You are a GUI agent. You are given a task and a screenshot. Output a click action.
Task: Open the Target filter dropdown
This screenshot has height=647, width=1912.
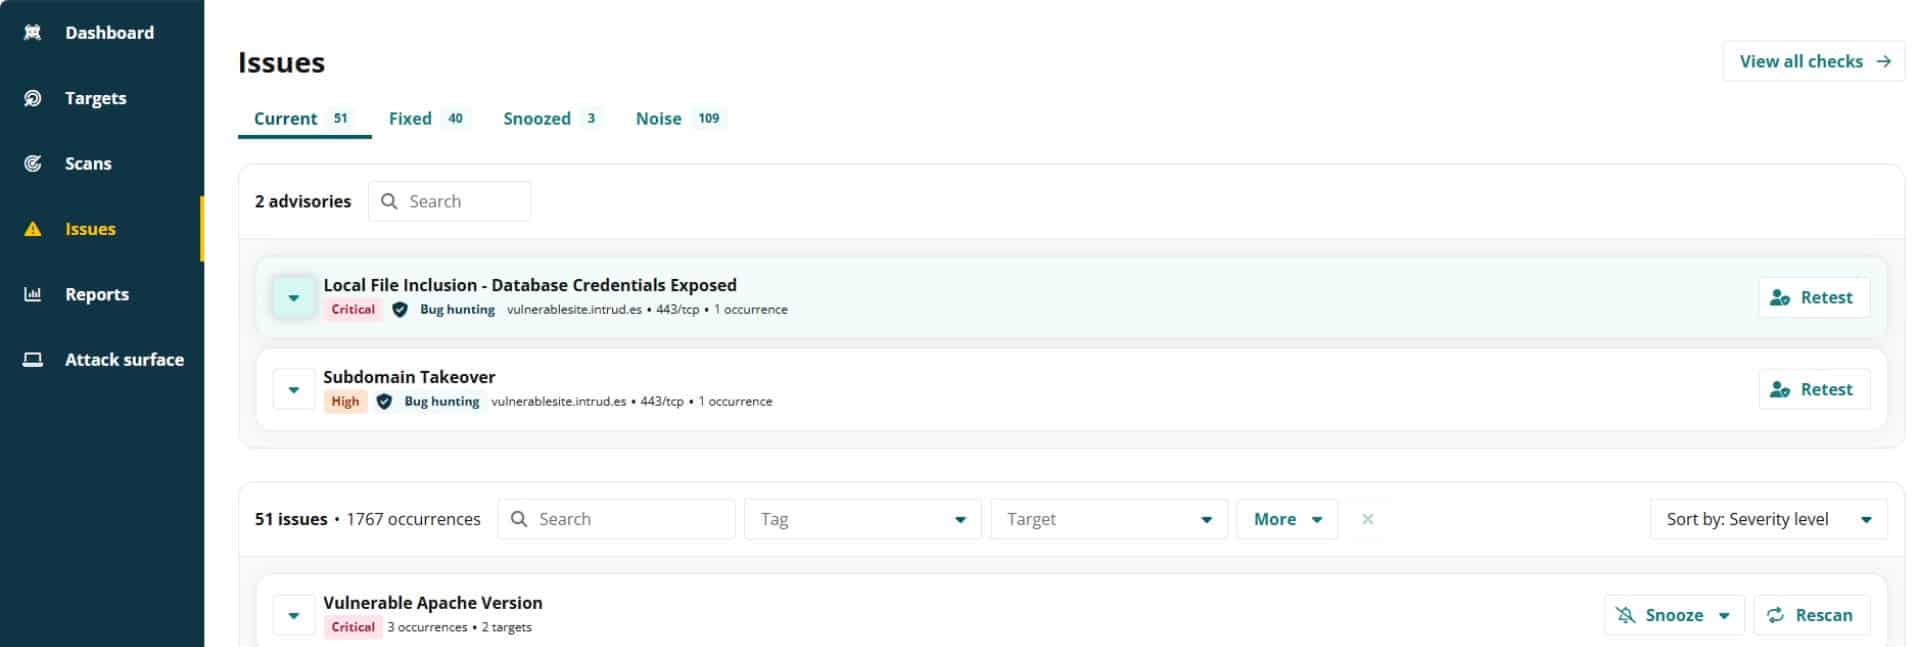[1108, 519]
